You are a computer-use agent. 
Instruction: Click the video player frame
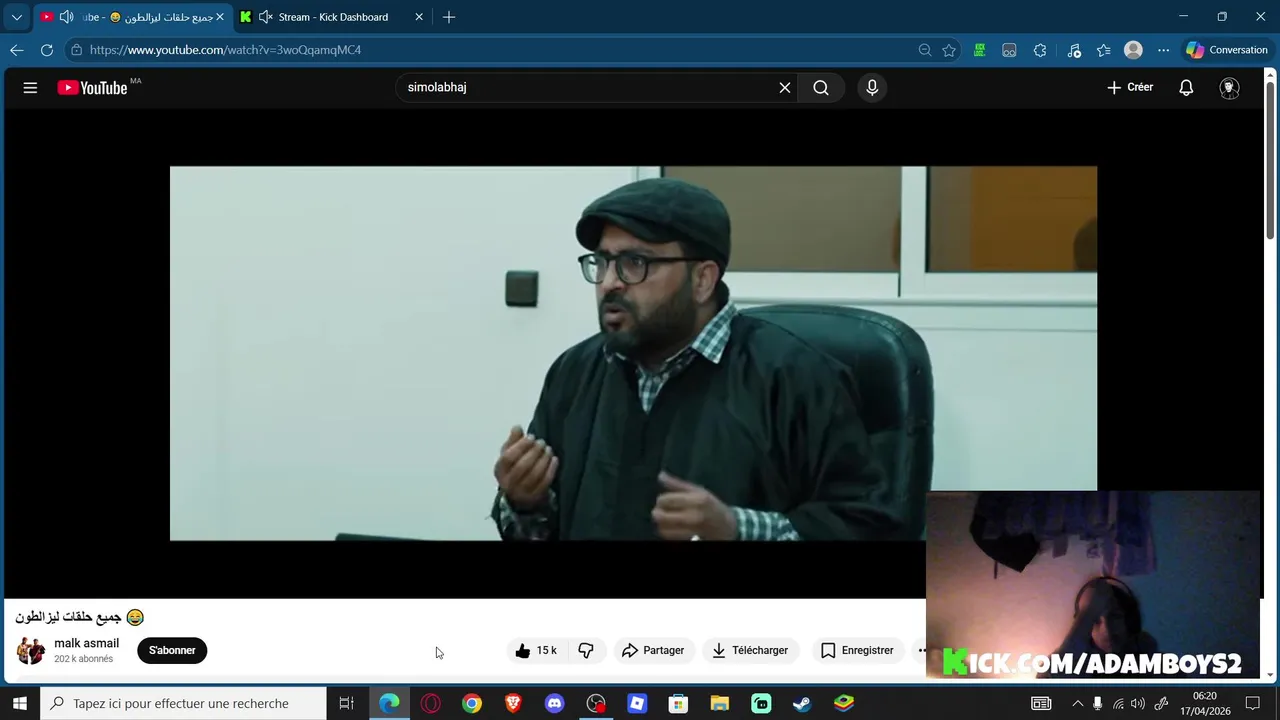[633, 354]
